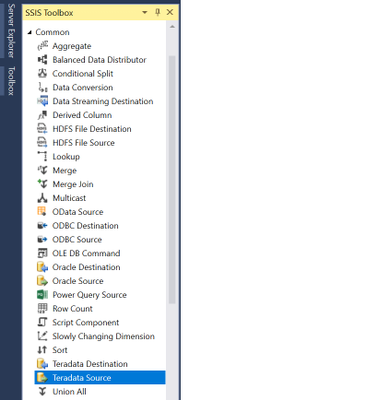Select 'Slowly Changing Dimension' label text
The image size is (365, 400).
[x=103, y=336]
